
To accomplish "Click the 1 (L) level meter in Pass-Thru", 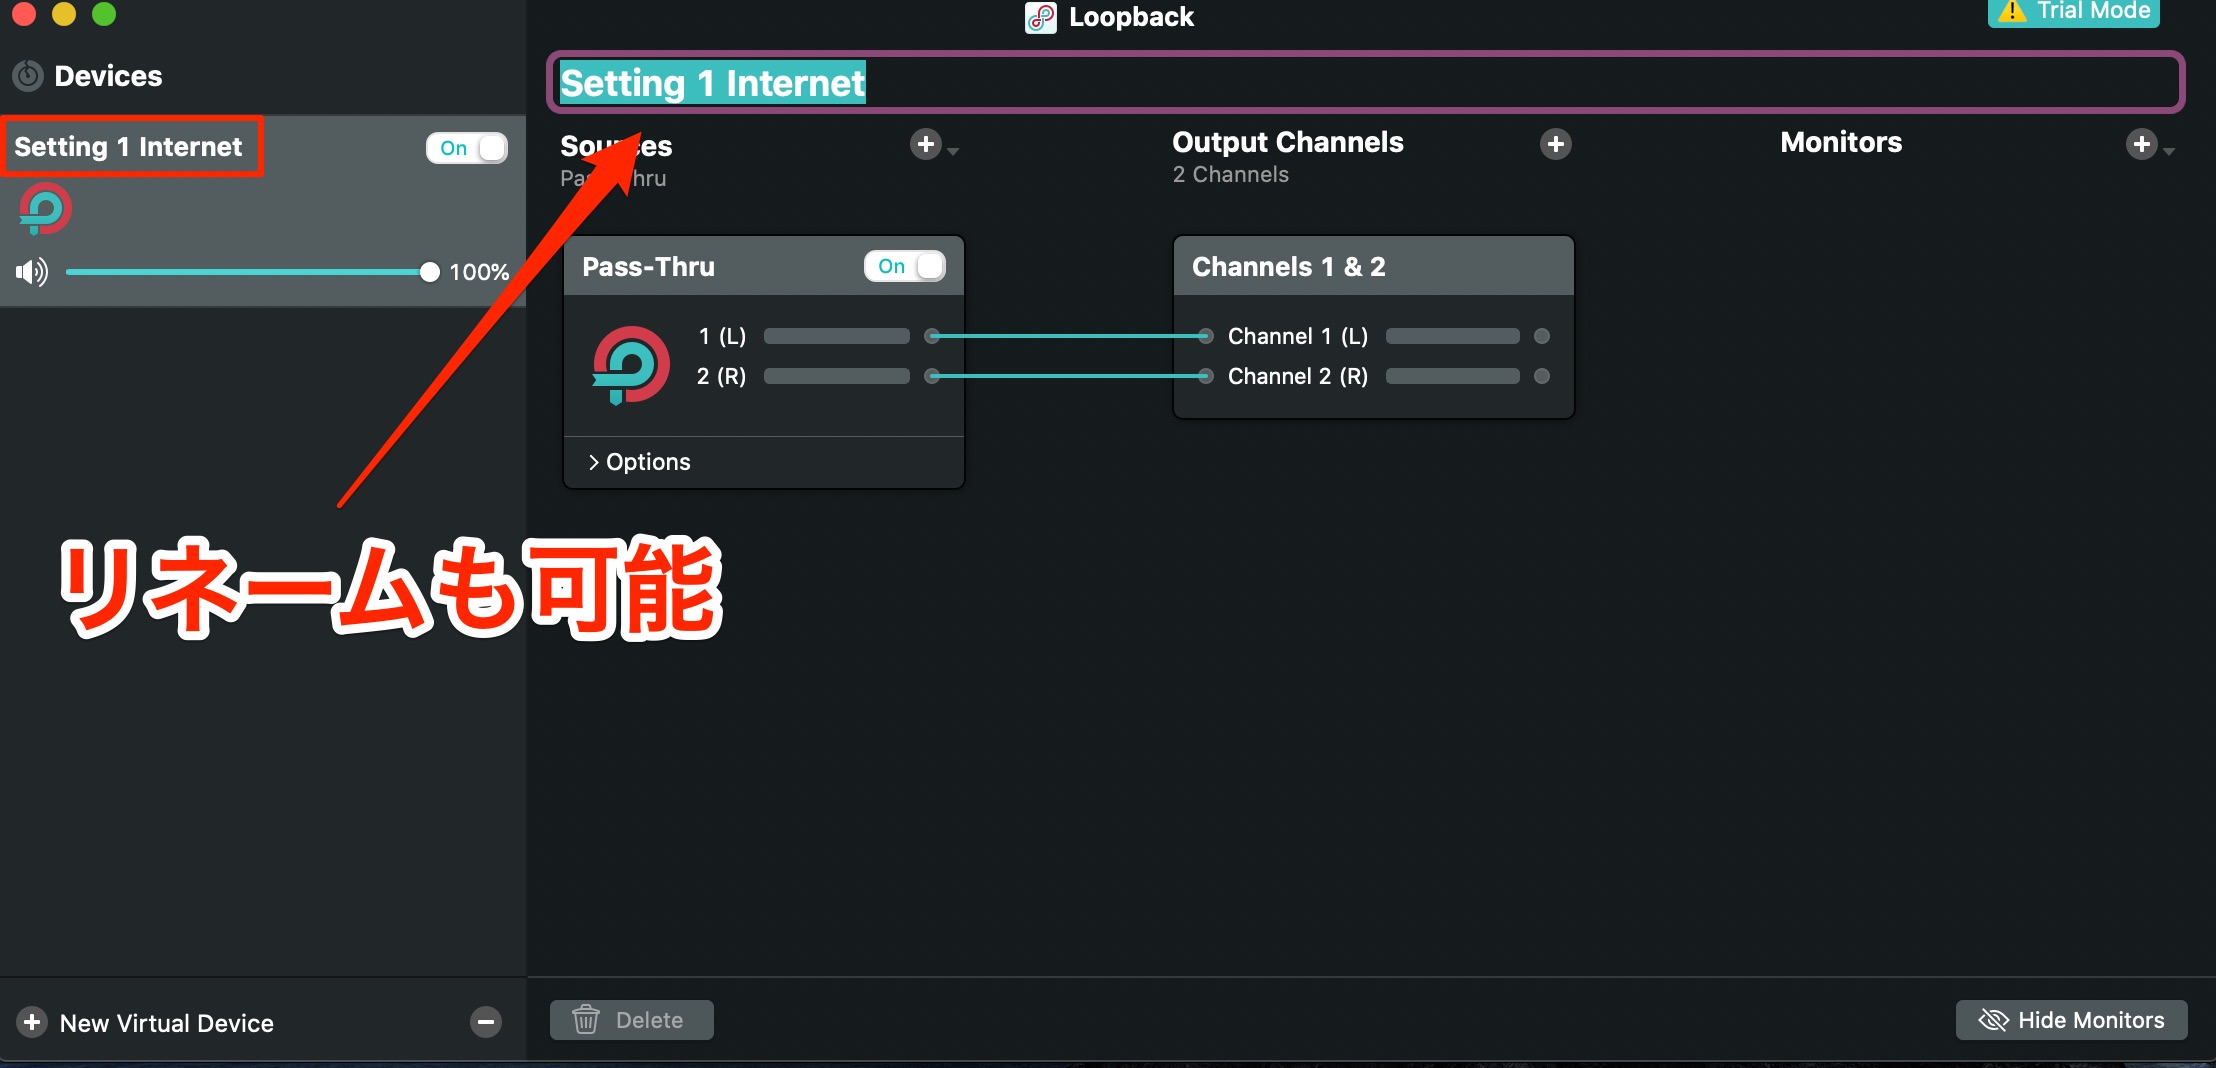I will 837,336.
